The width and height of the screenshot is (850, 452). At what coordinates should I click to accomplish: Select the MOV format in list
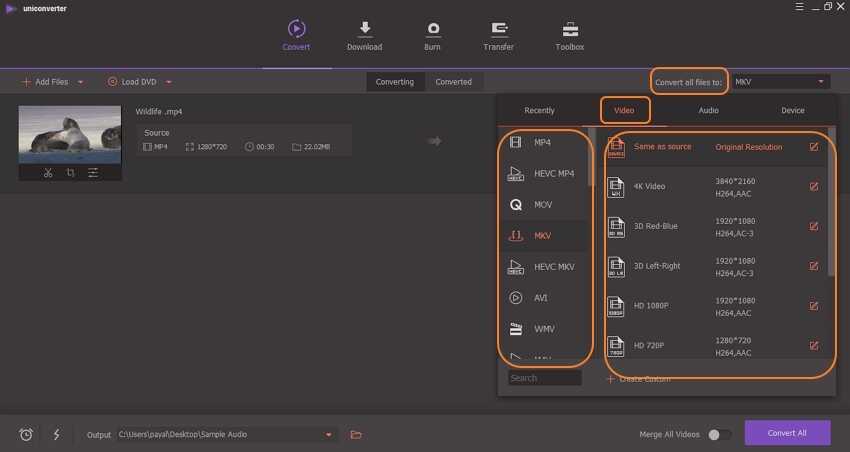543,204
